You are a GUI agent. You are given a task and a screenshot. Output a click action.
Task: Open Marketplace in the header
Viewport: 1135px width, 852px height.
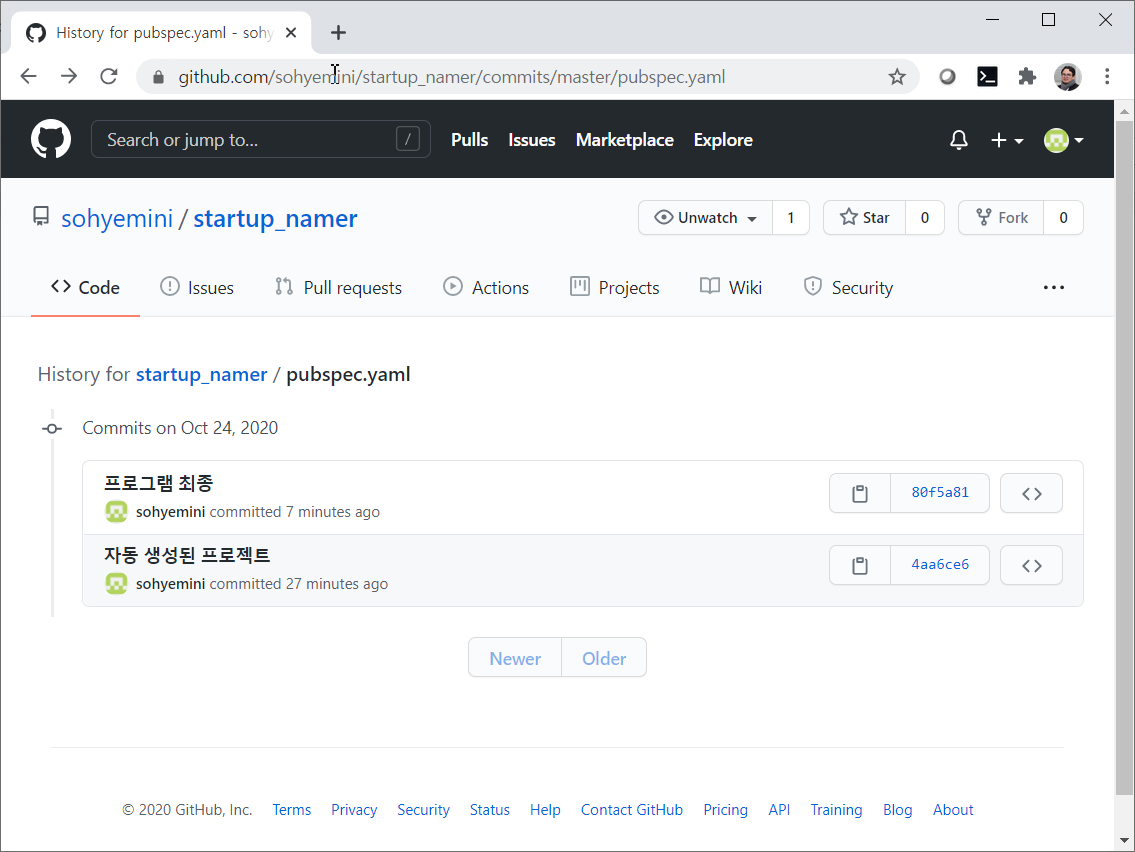coord(625,140)
